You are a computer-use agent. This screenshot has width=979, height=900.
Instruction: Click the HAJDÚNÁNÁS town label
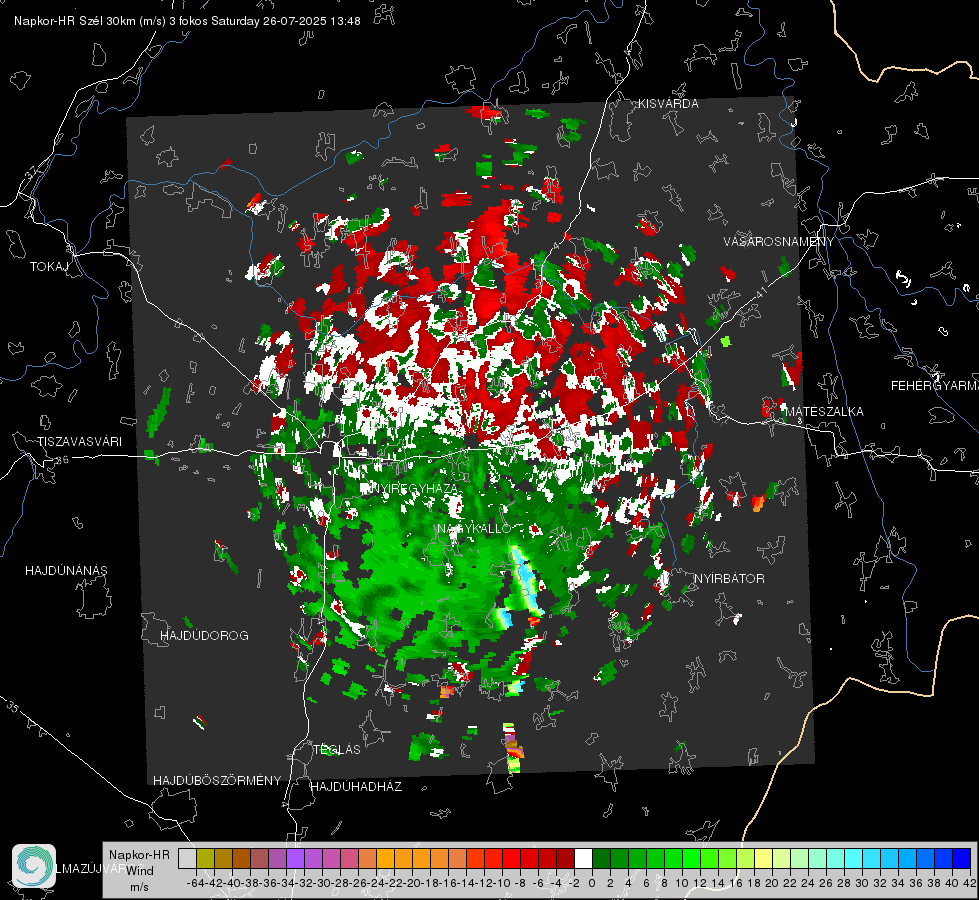tap(66, 570)
